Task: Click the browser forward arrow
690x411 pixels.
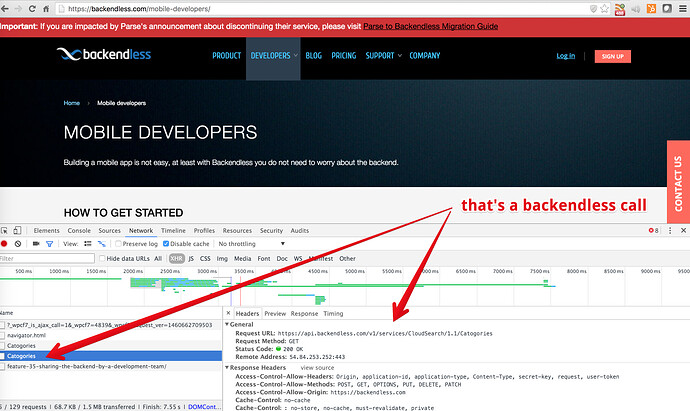Action: (x=18, y=9)
